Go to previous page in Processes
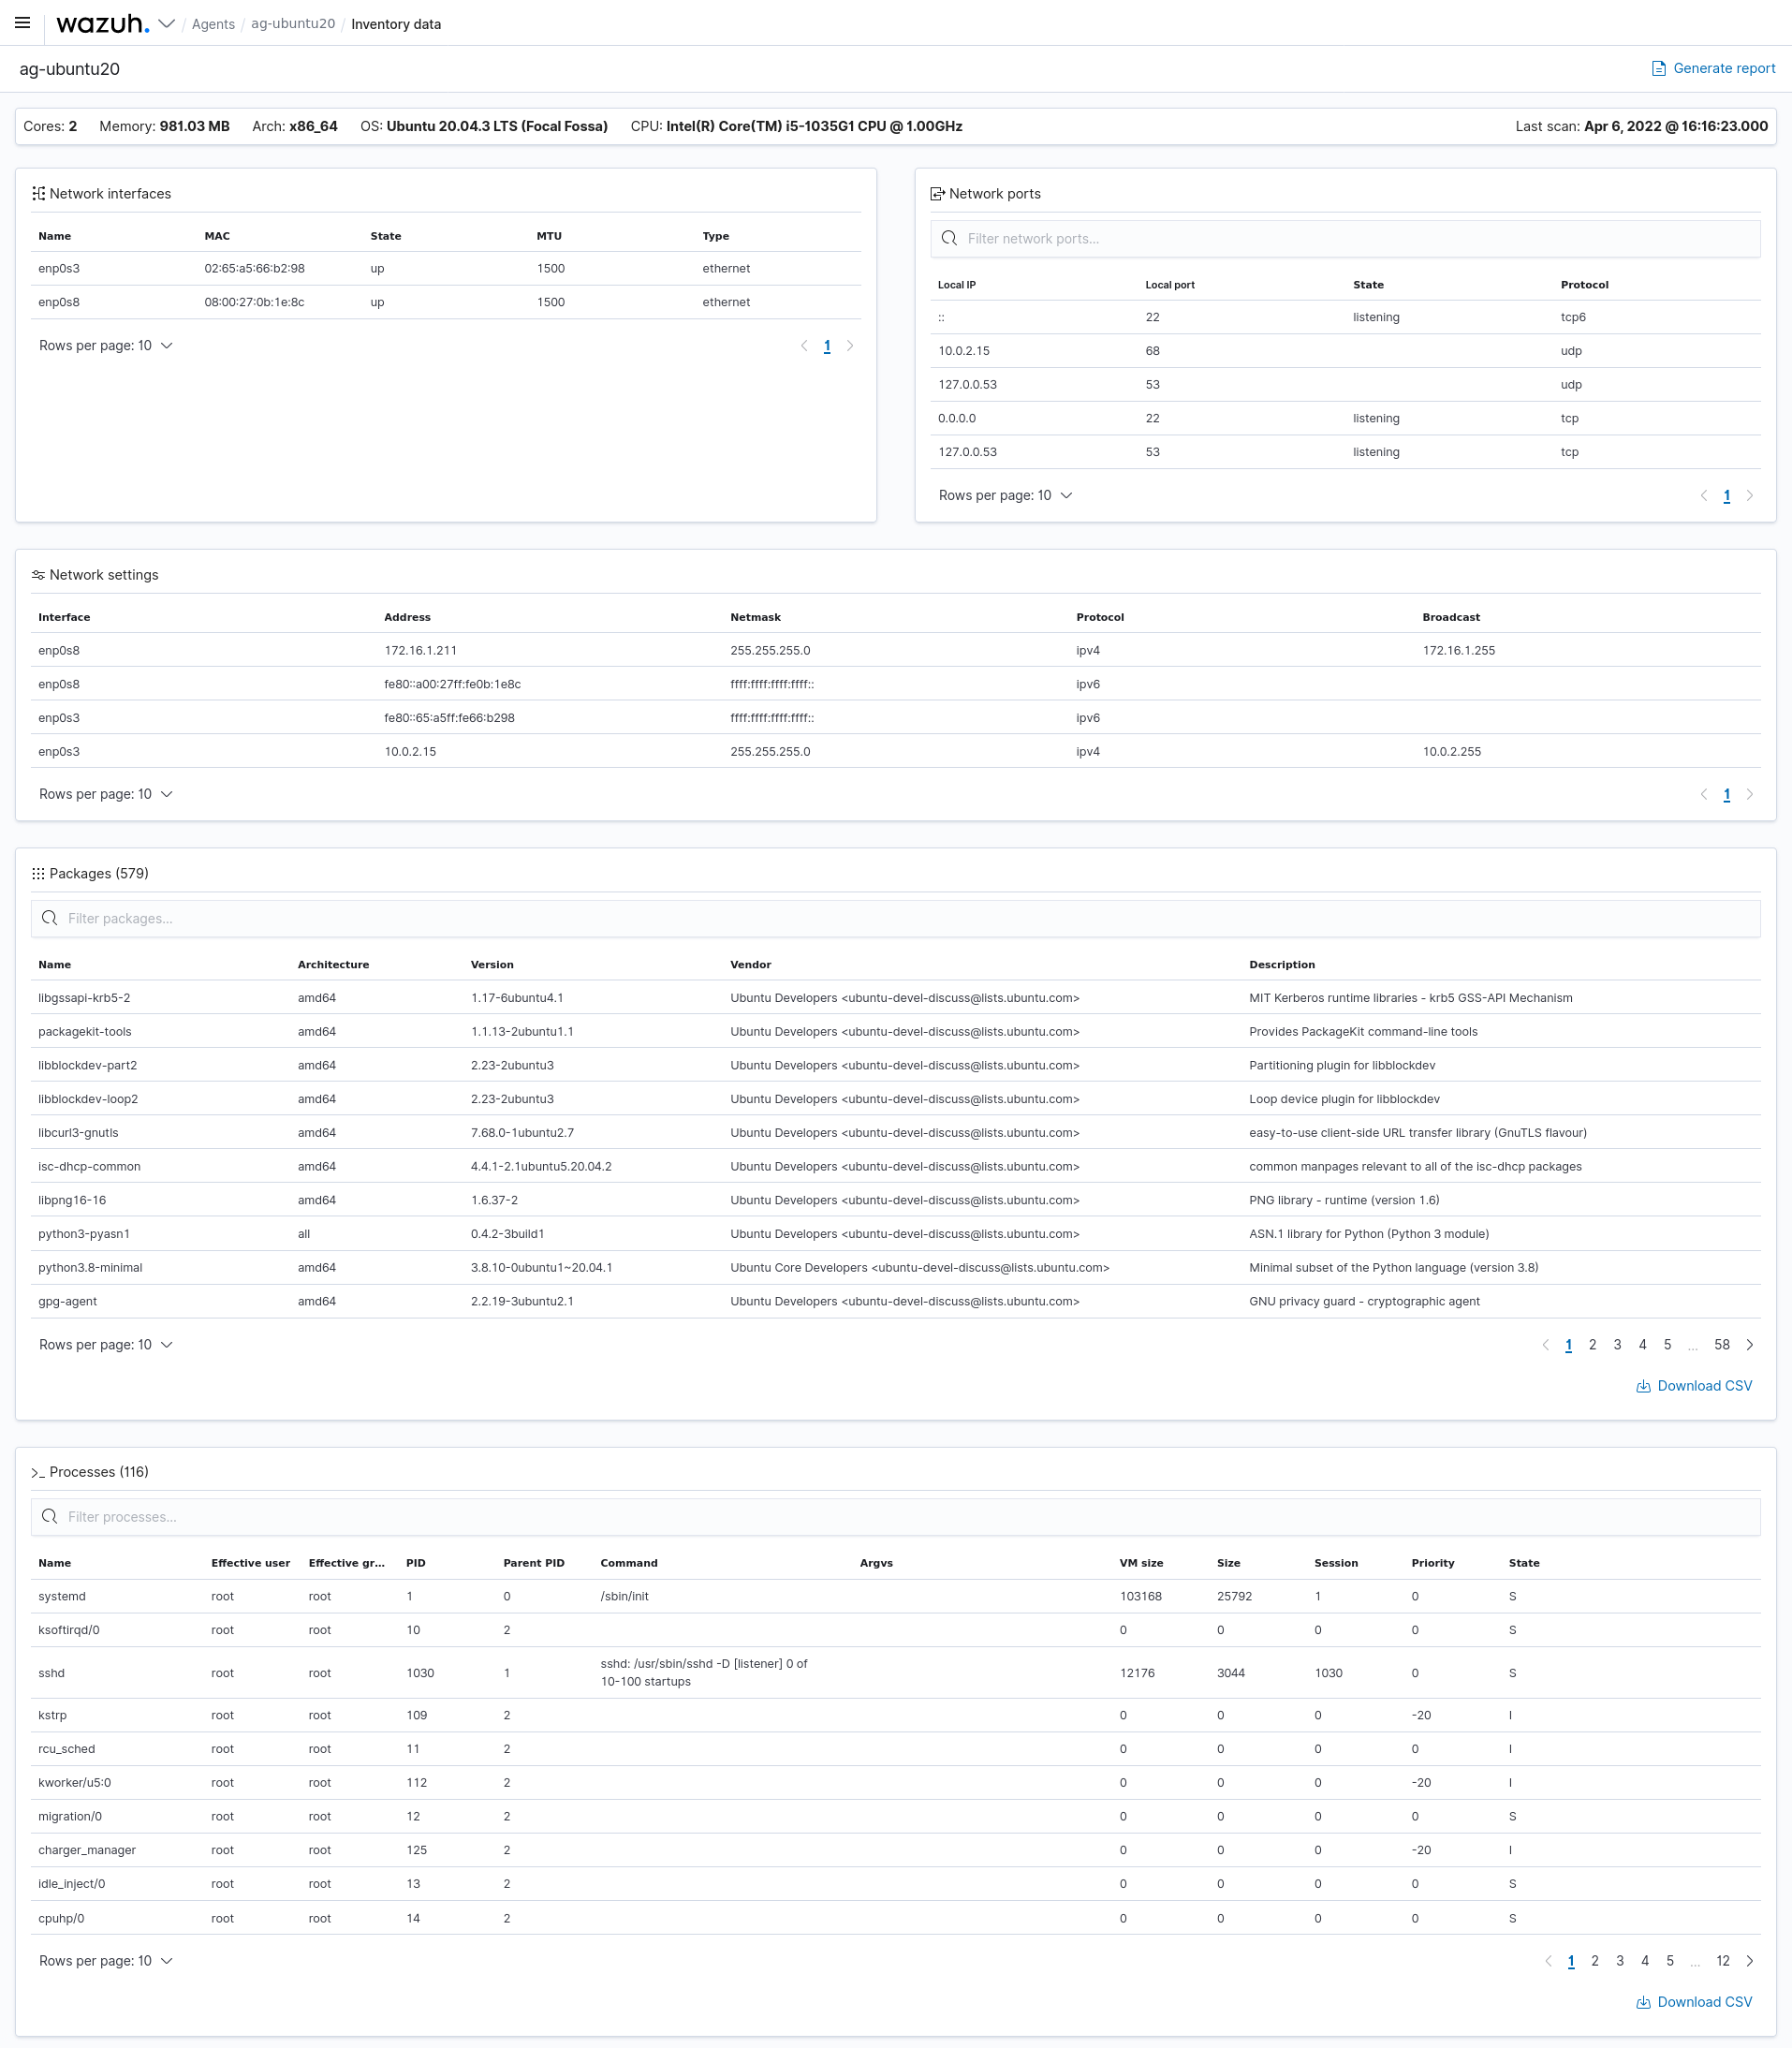This screenshot has width=1792, height=2048. tap(1548, 1961)
